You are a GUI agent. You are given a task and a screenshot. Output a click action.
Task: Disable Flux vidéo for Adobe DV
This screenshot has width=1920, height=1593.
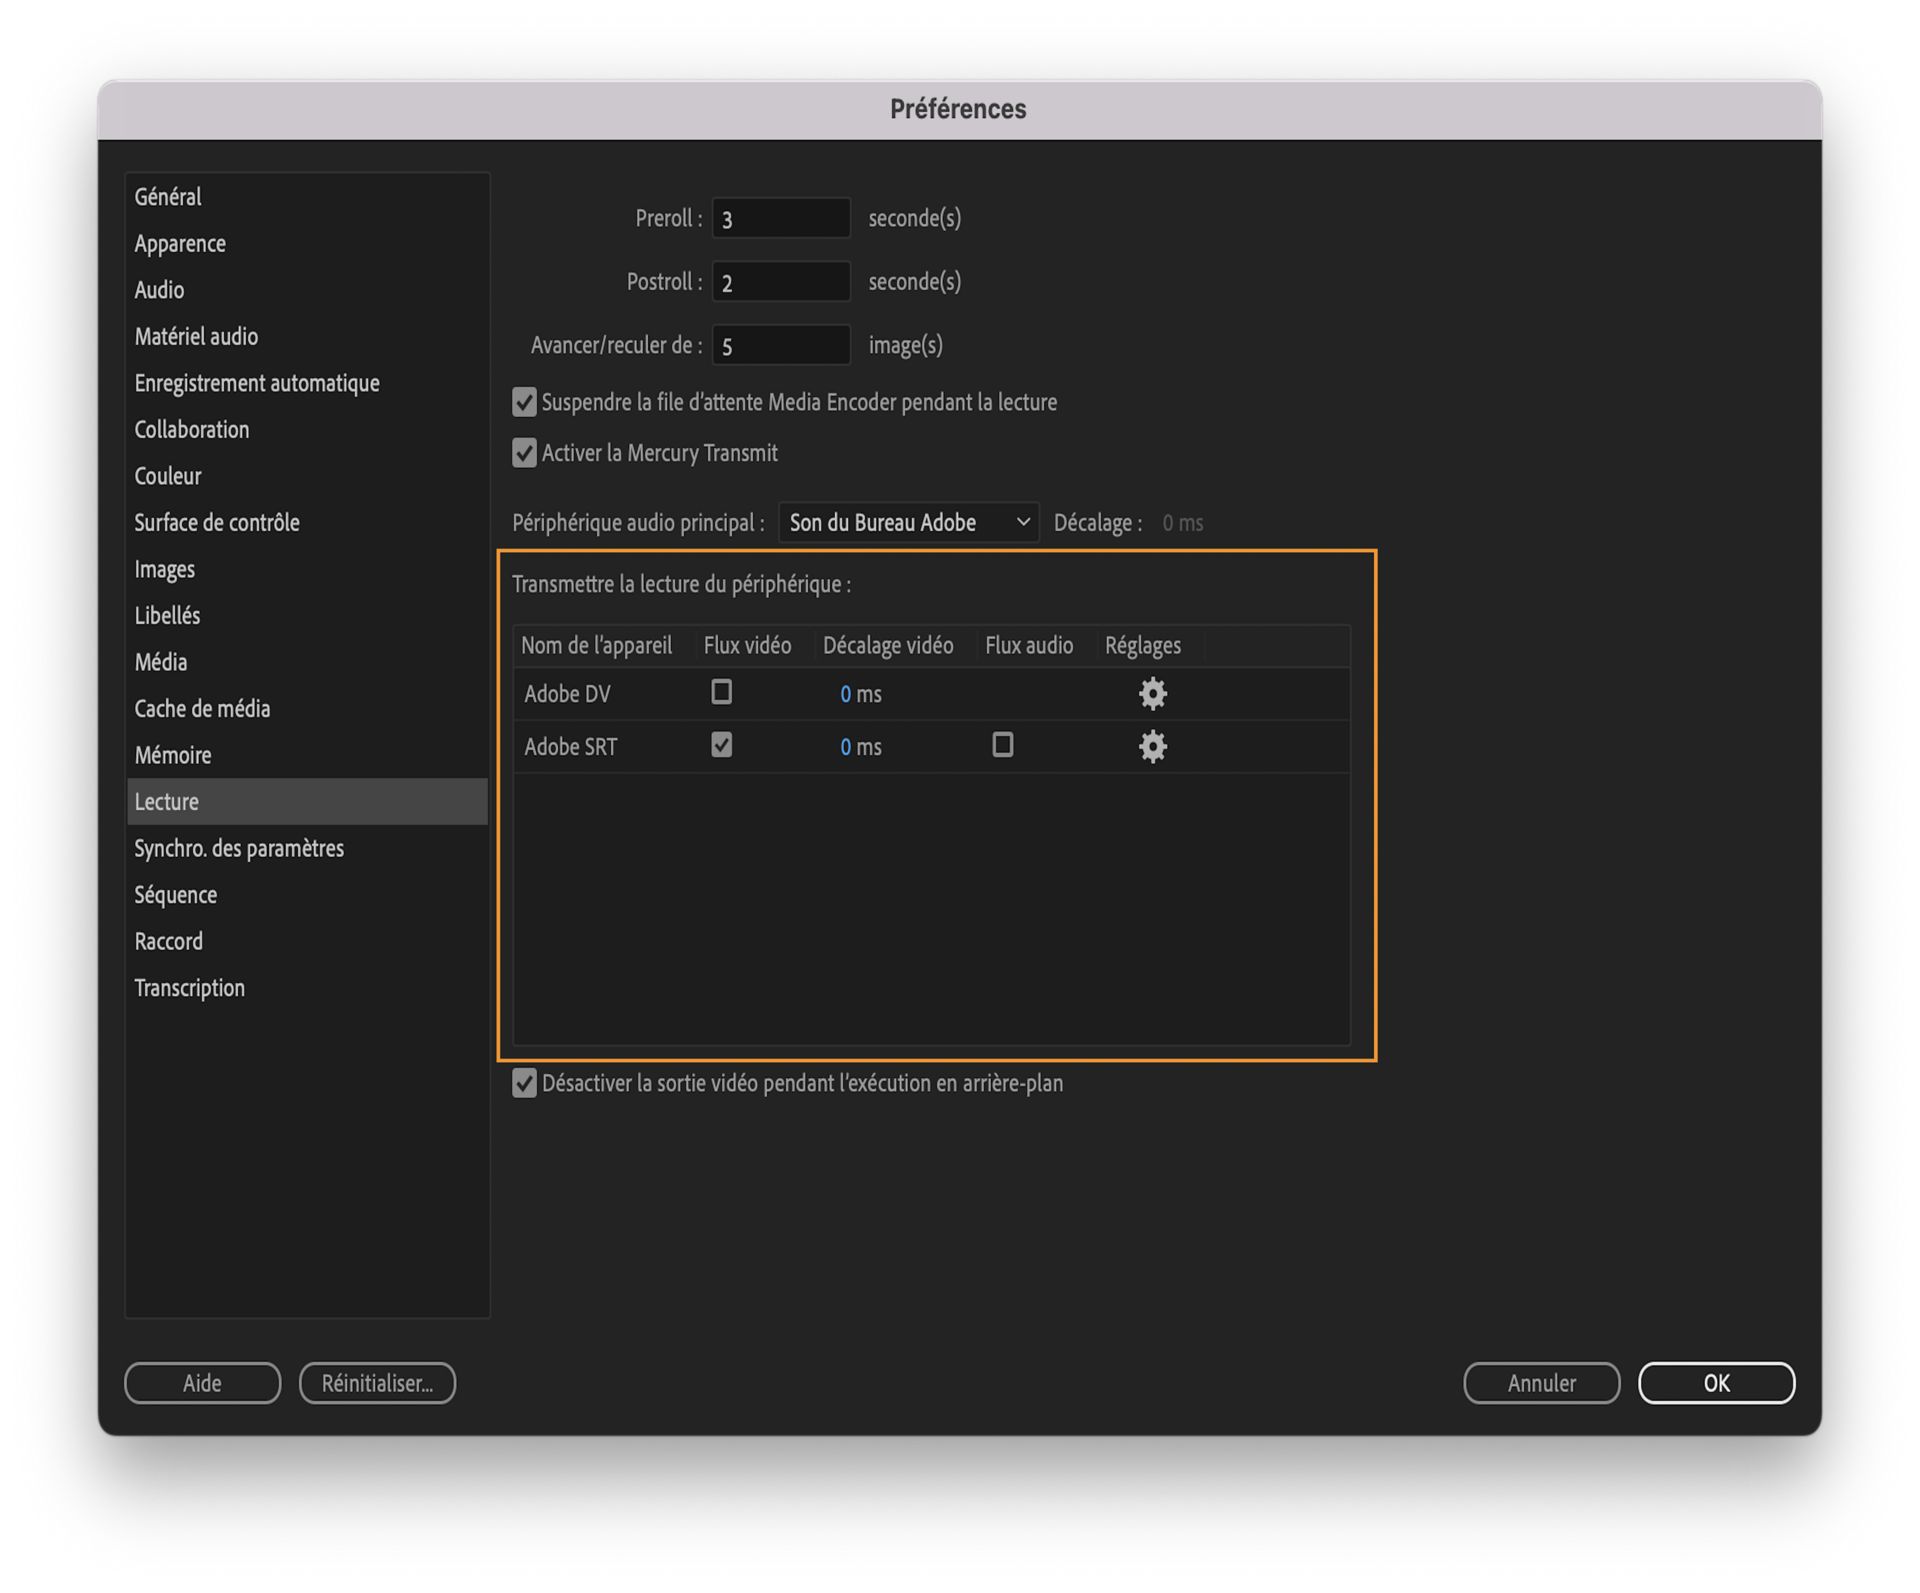tap(719, 692)
